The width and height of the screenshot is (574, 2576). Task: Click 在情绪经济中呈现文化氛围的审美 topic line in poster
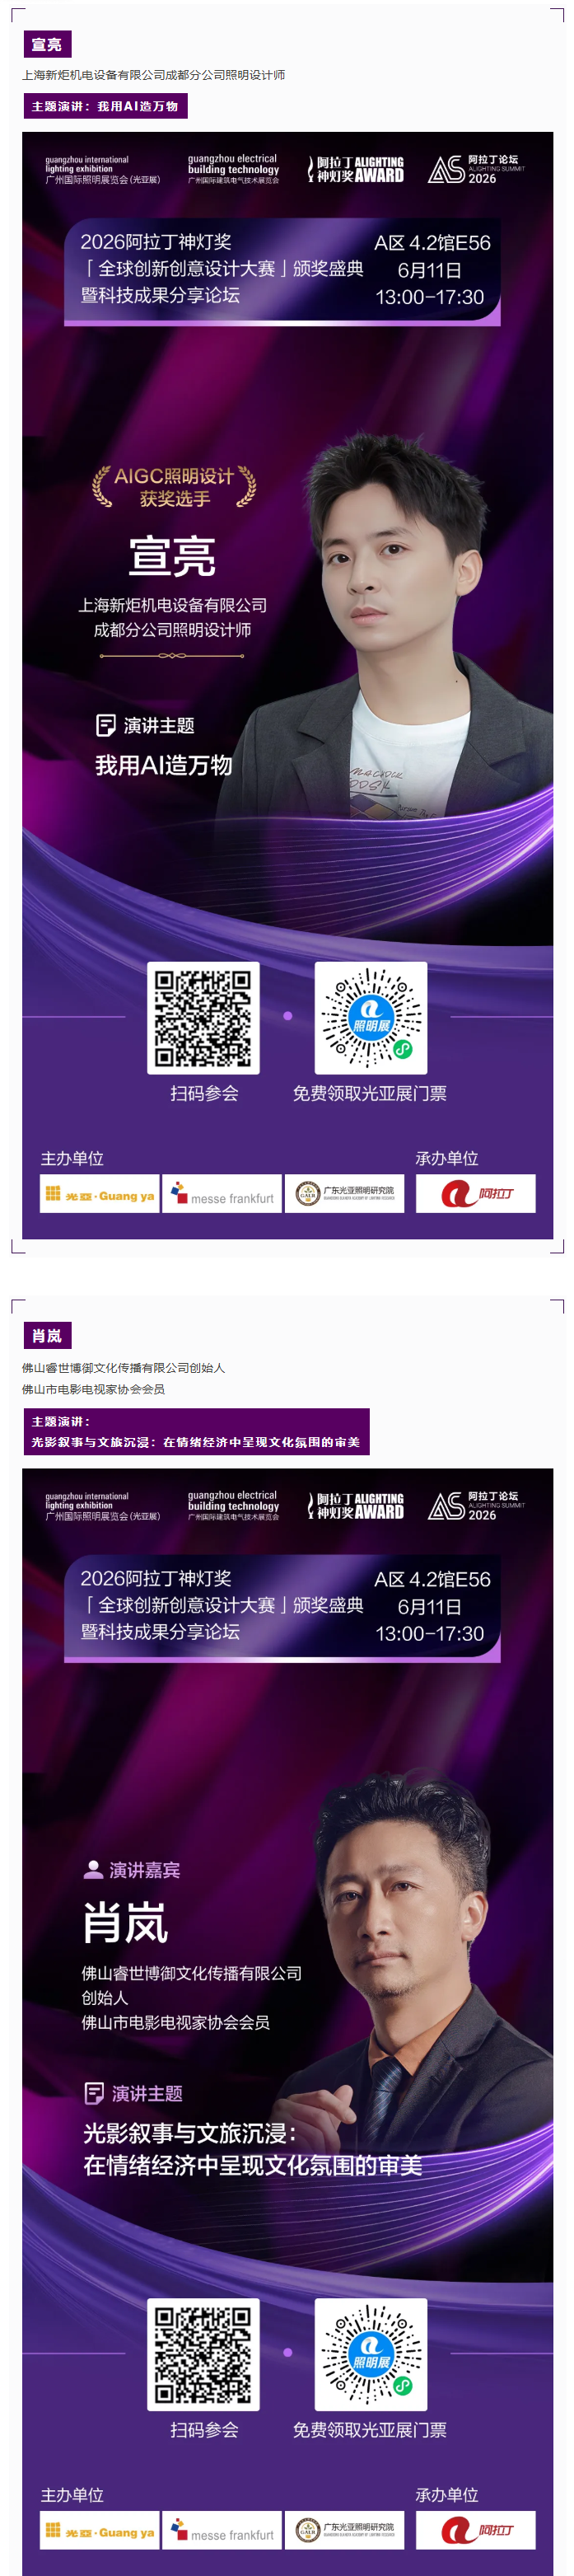(253, 2166)
